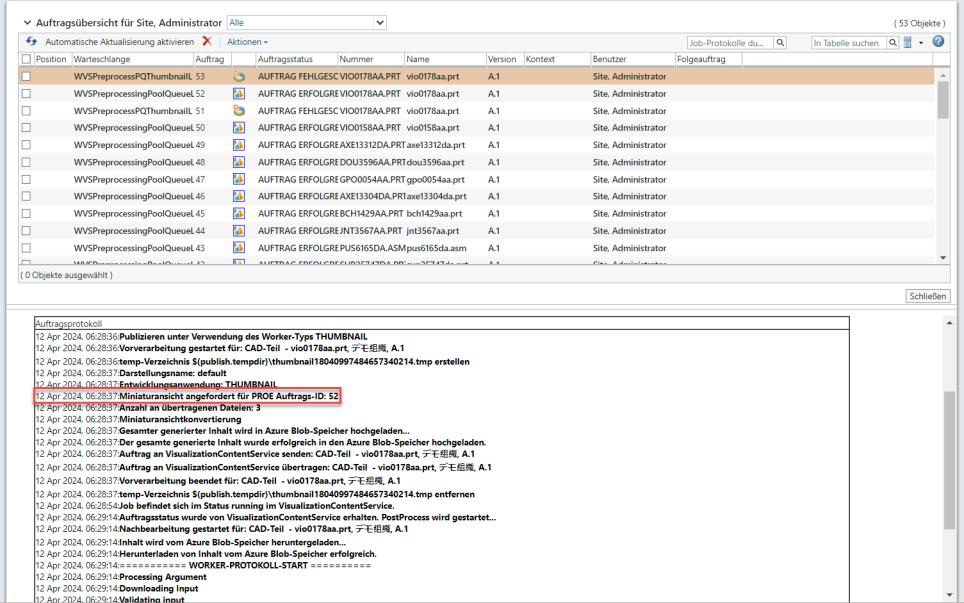Select vio0158aa.prt name cell
The image size is (964, 603).
coord(432,128)
